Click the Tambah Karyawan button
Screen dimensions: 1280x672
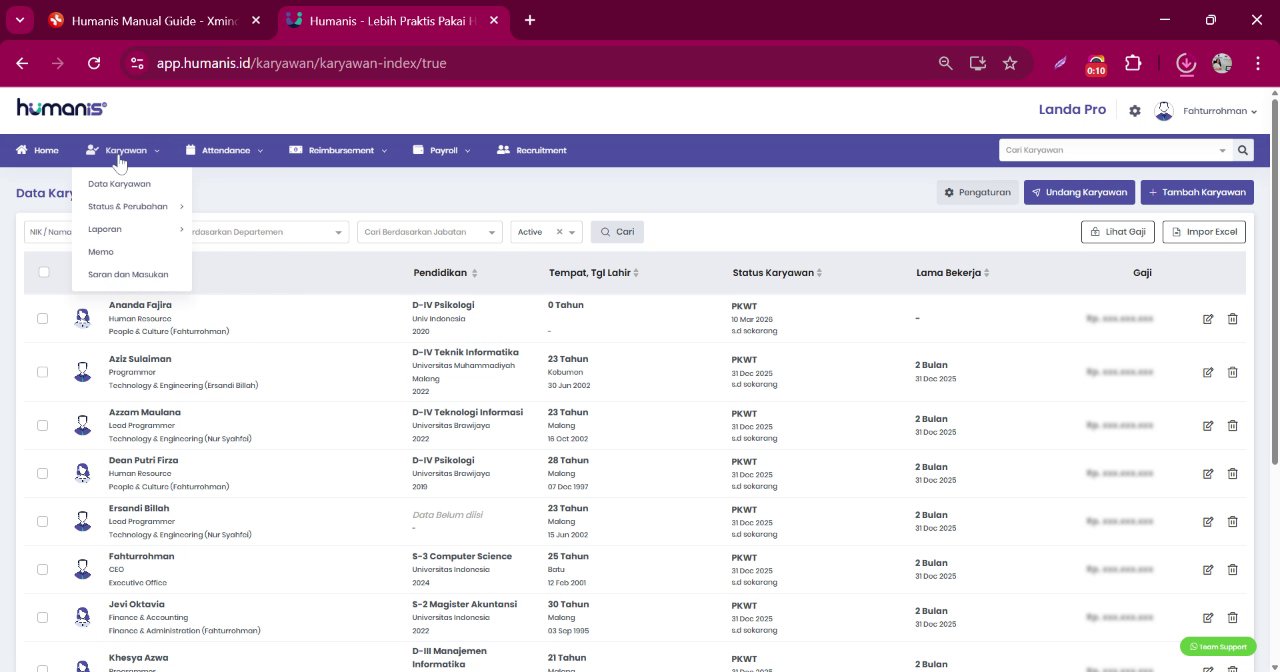1197,192
